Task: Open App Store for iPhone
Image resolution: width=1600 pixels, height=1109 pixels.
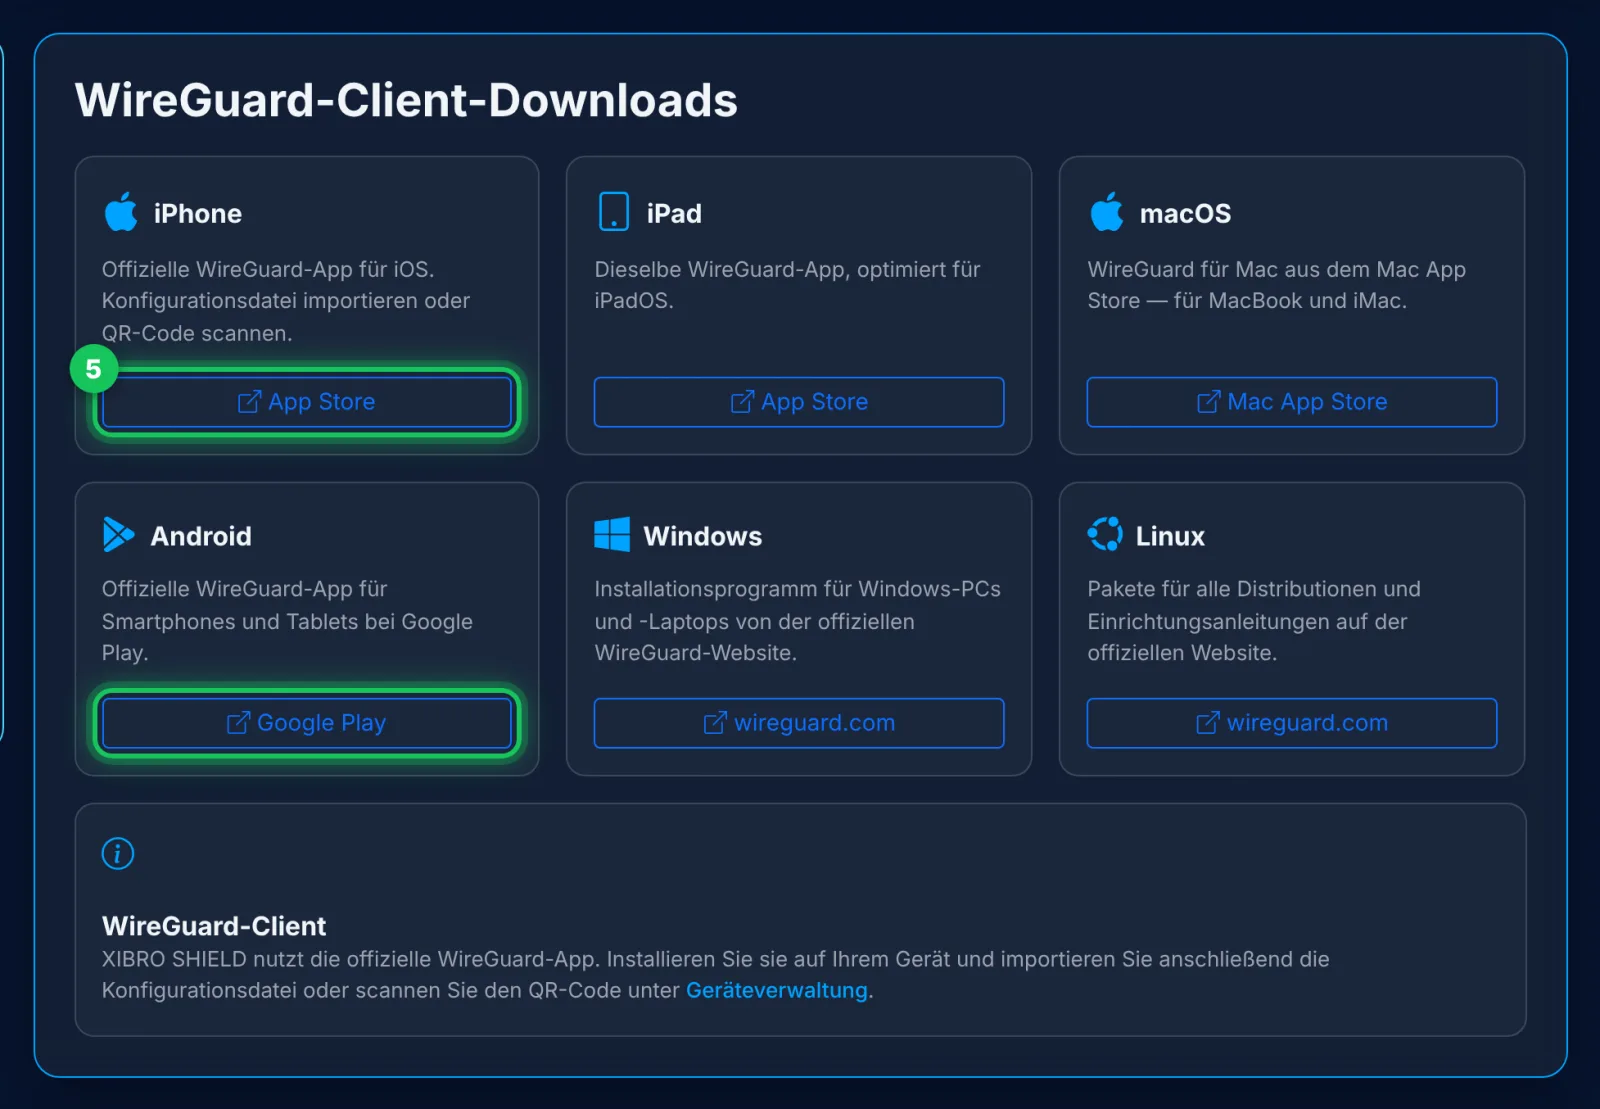Action: (307, 402)
